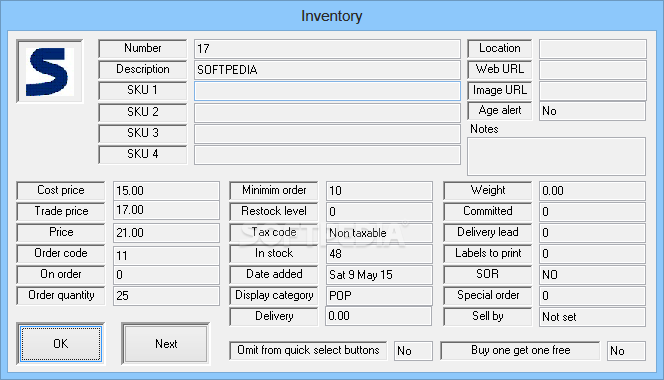Click inside the Notes text area
This screenshot has height=380, width=664.
556,156
